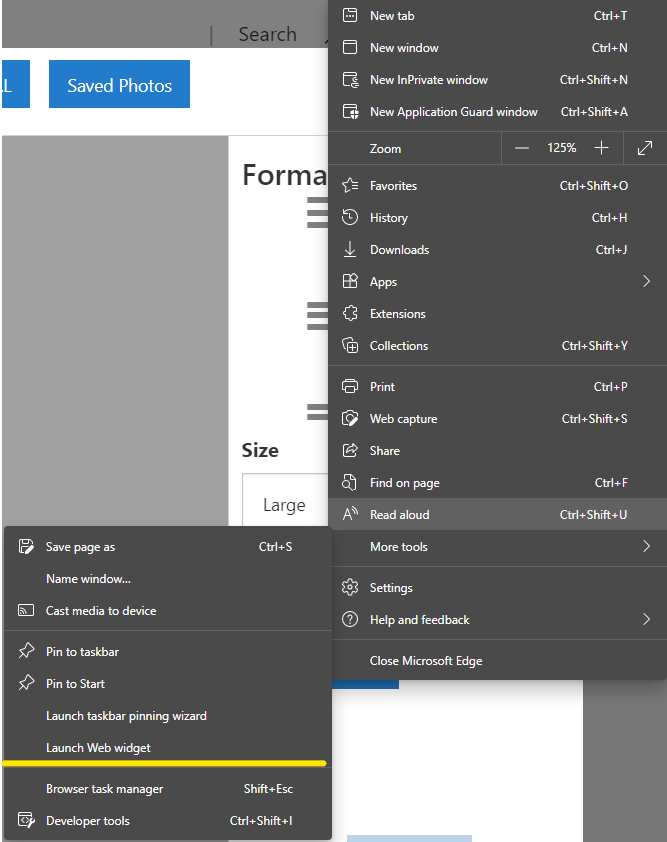Click the Web capture icon
Image resolution: width=667 pixels, height=842 pixels.
coord(350,419)
